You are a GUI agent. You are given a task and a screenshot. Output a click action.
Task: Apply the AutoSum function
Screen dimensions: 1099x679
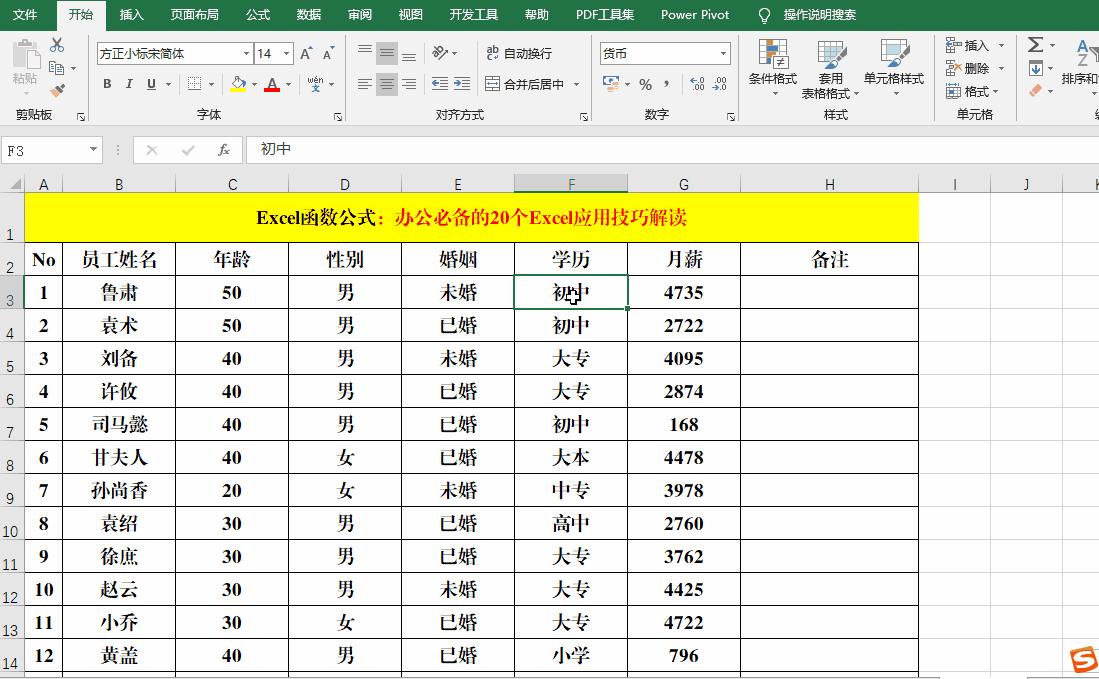pyautogui.click(x=1035, y=45)
